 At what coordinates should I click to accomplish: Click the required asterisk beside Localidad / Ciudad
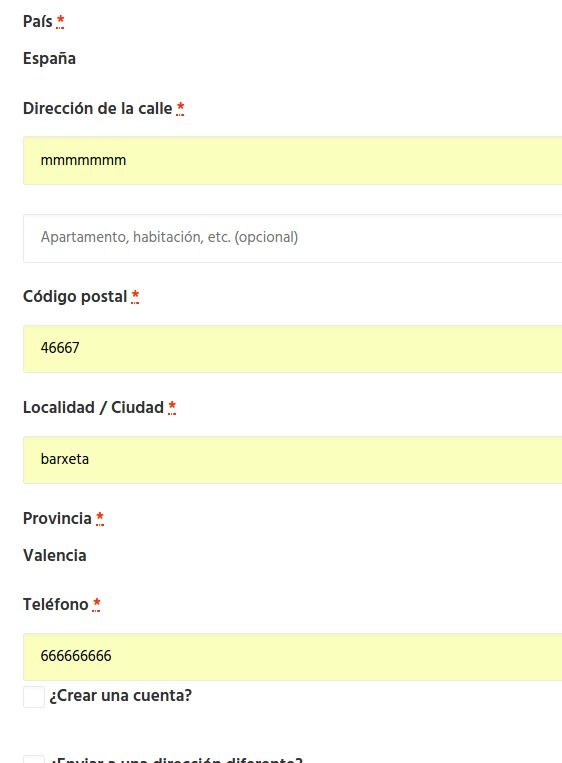(x=172, y=407)
